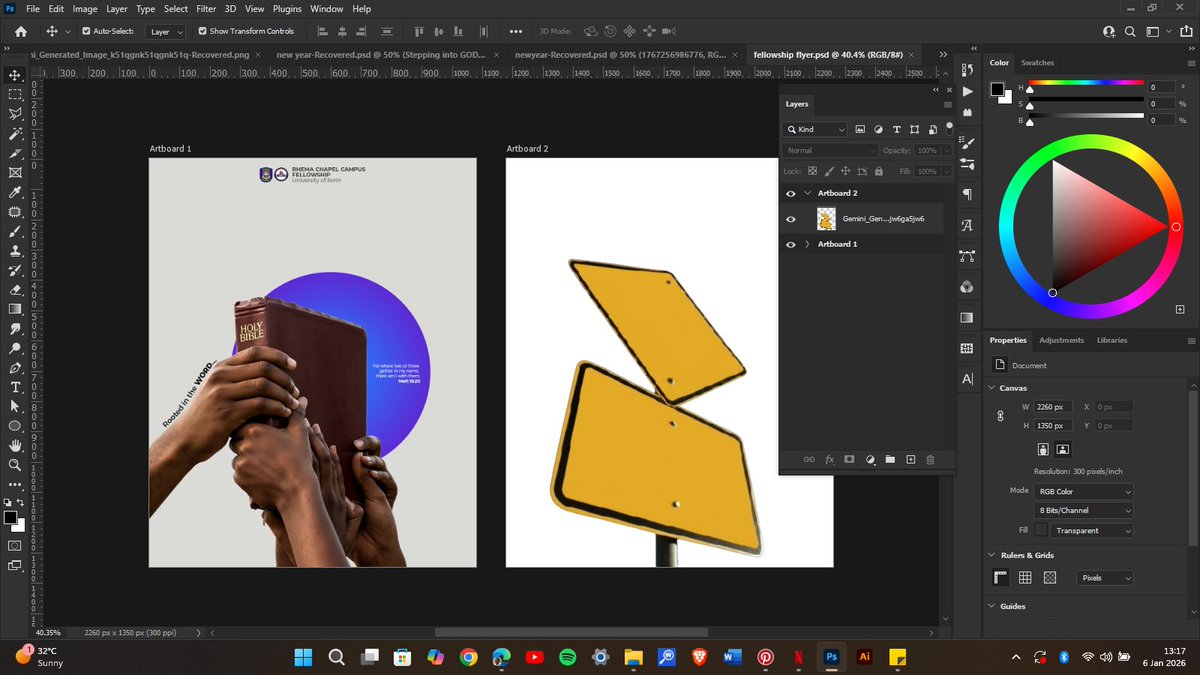This screenshot has width=1200, height=675.
Task: Click the more options ellipsis in options bar
Action: pos(516,31)
